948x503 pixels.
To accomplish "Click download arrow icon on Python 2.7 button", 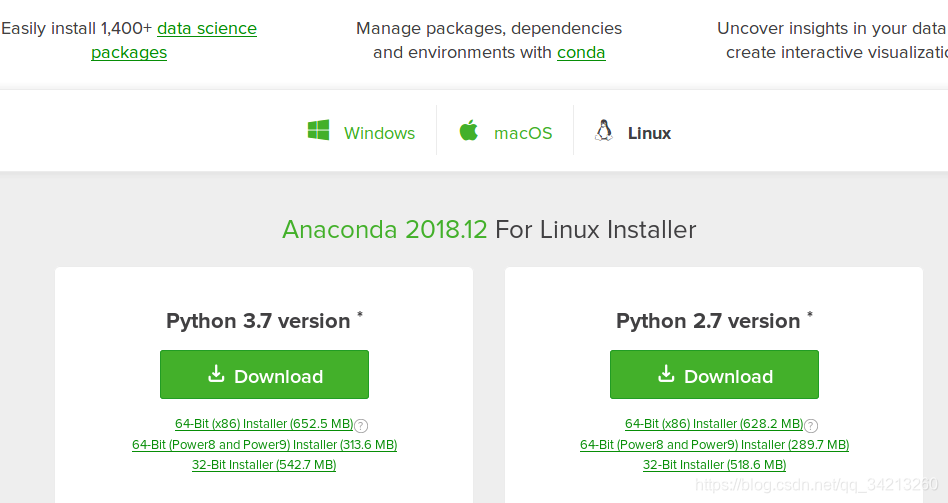I will click(x=666, y=374).
